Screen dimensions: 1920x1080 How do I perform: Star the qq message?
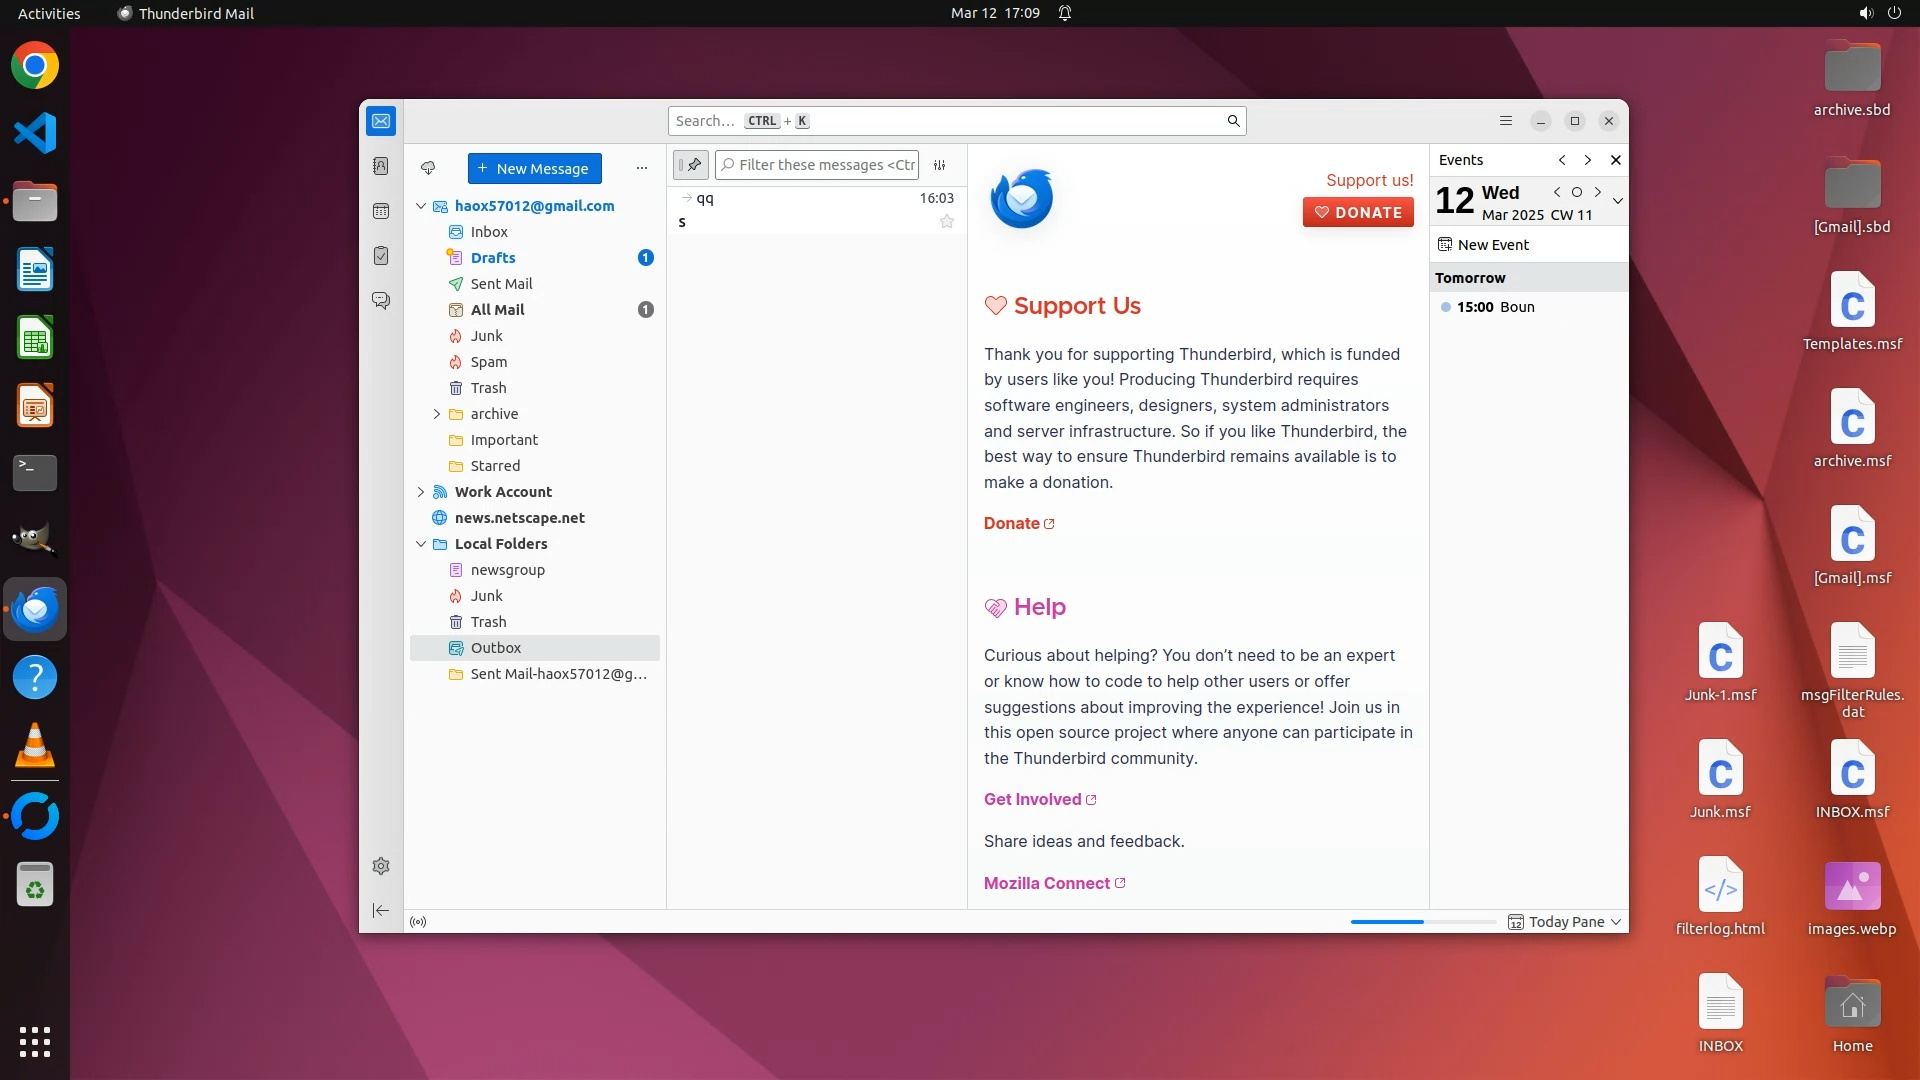coord(947,222)
